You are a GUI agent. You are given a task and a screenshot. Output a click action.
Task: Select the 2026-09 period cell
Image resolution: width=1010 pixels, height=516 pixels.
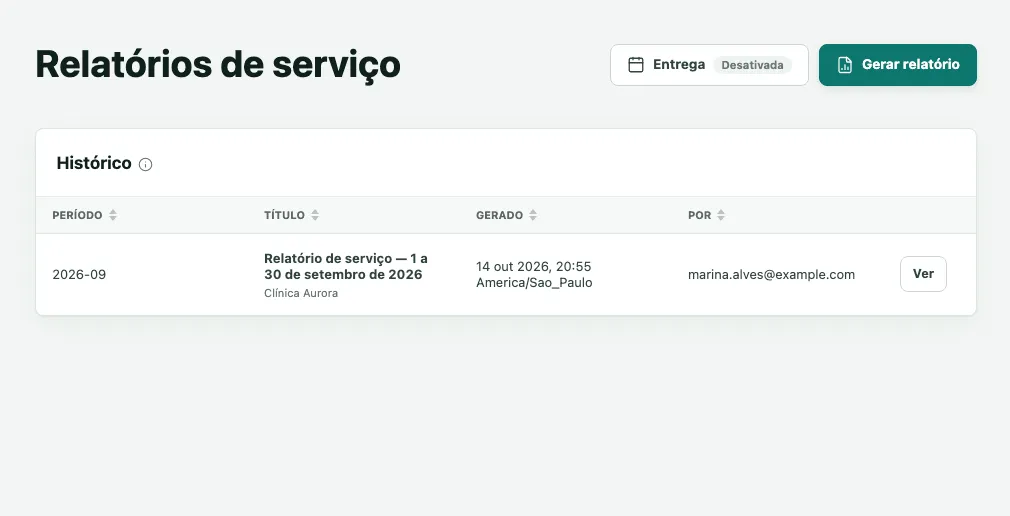pos(79,274)
